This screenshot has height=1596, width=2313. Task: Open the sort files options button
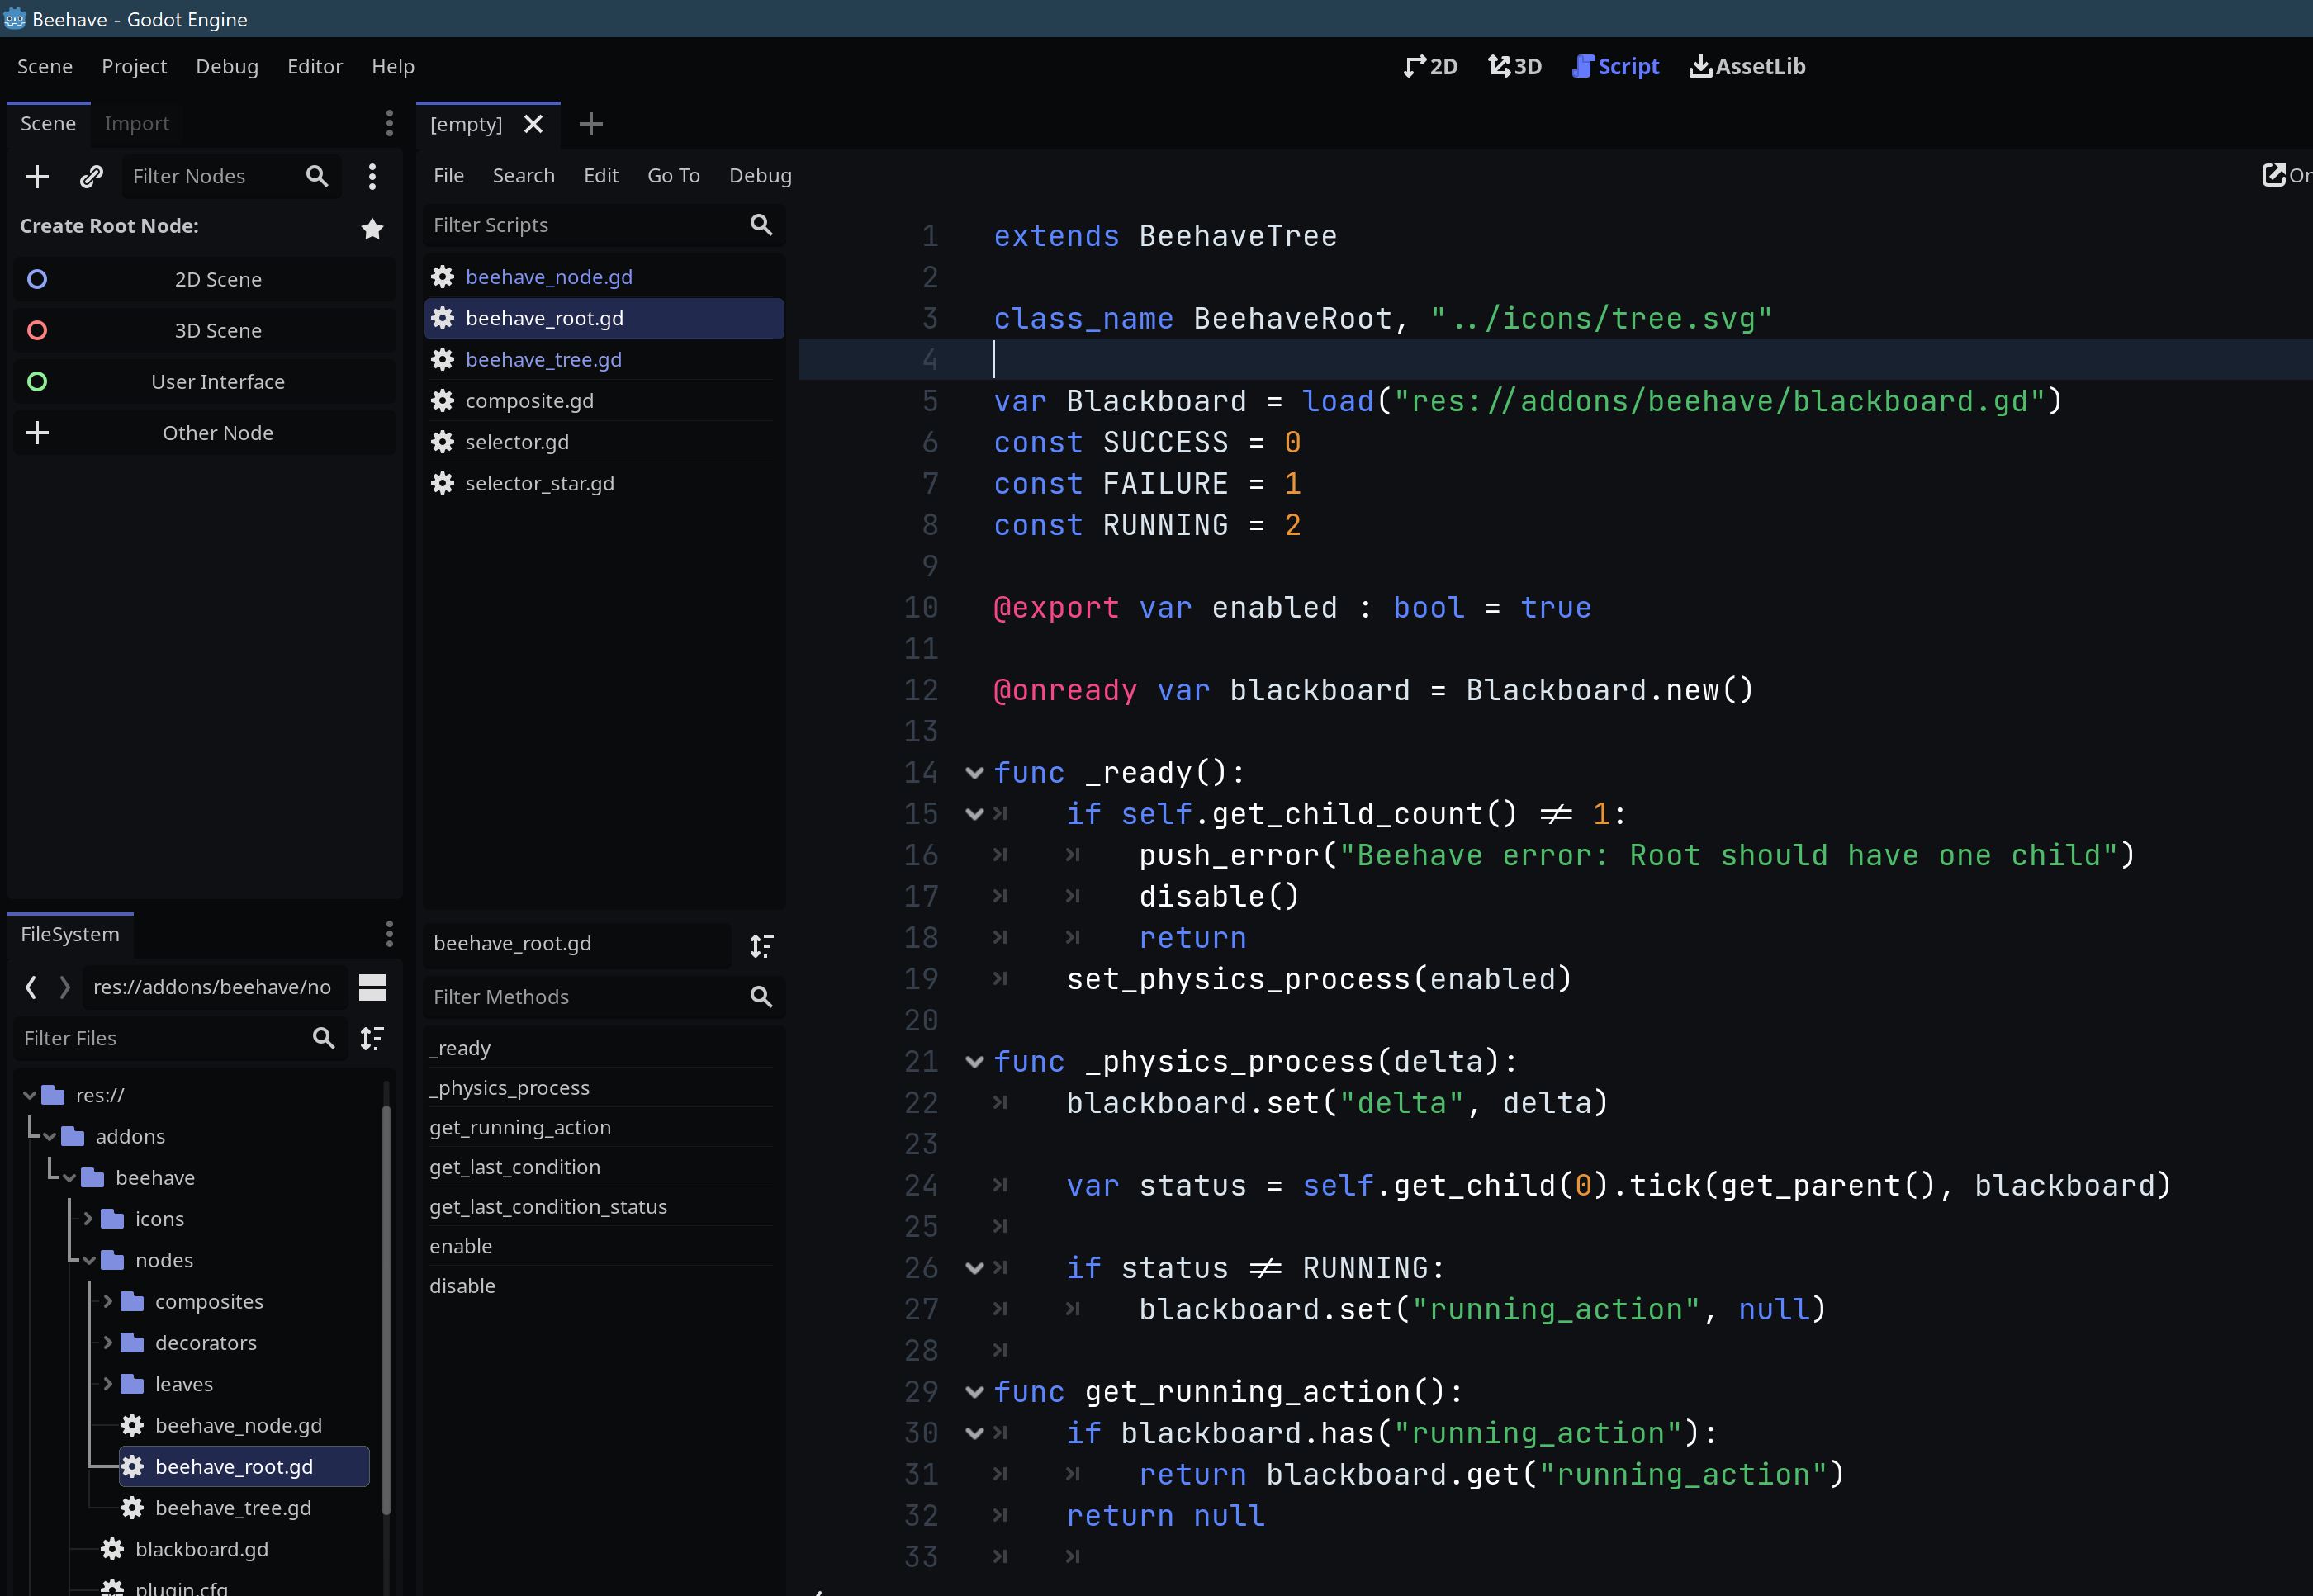(x=372, y=1039)
